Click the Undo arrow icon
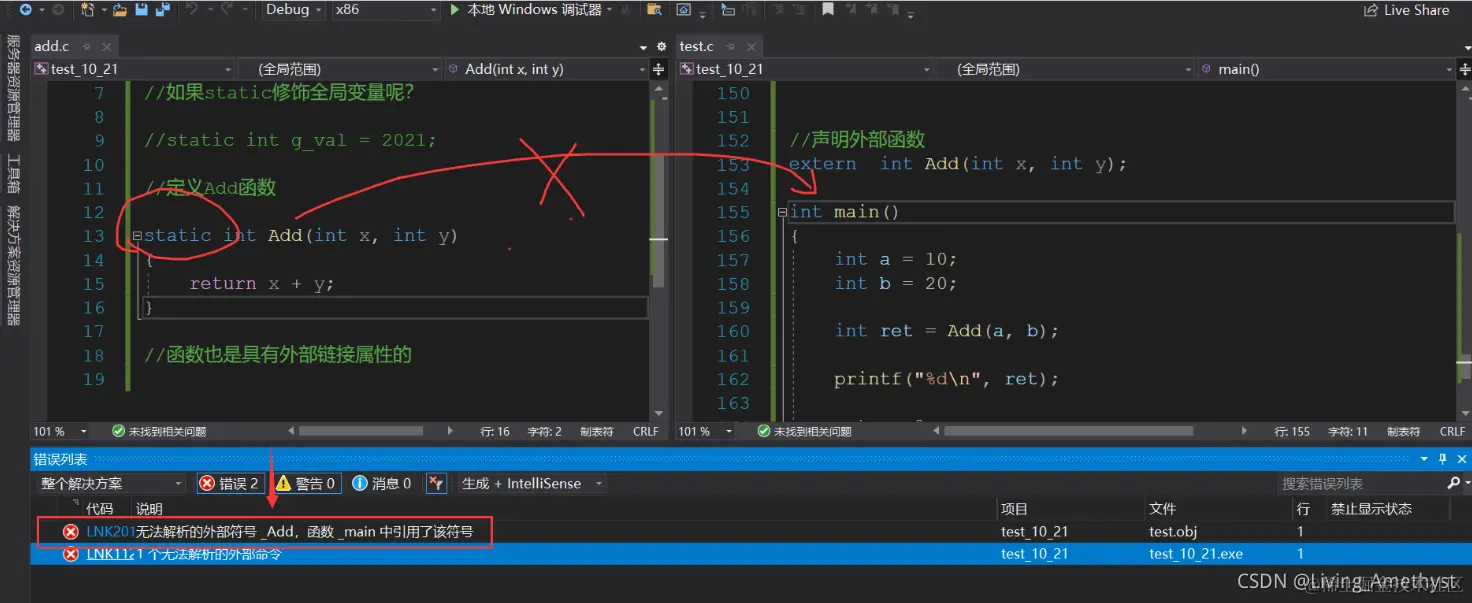1472x603 pixels. (x=192, y=9)
